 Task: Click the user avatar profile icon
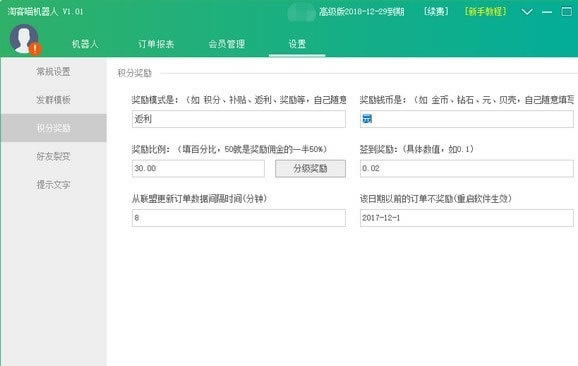pyautogui.click(x=24, y=39)
